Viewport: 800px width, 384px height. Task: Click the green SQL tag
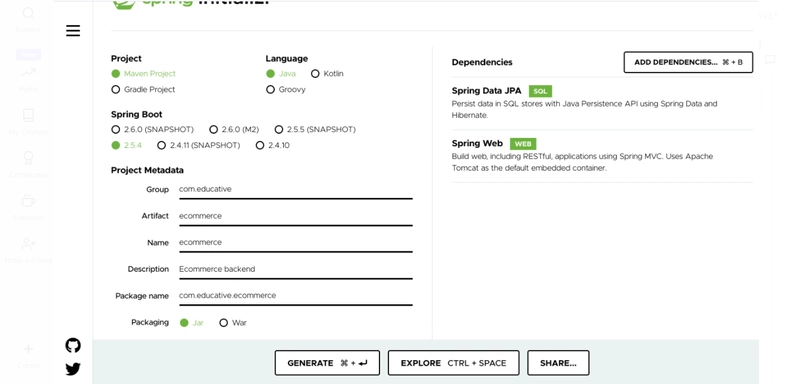click(x=540, y=91)
